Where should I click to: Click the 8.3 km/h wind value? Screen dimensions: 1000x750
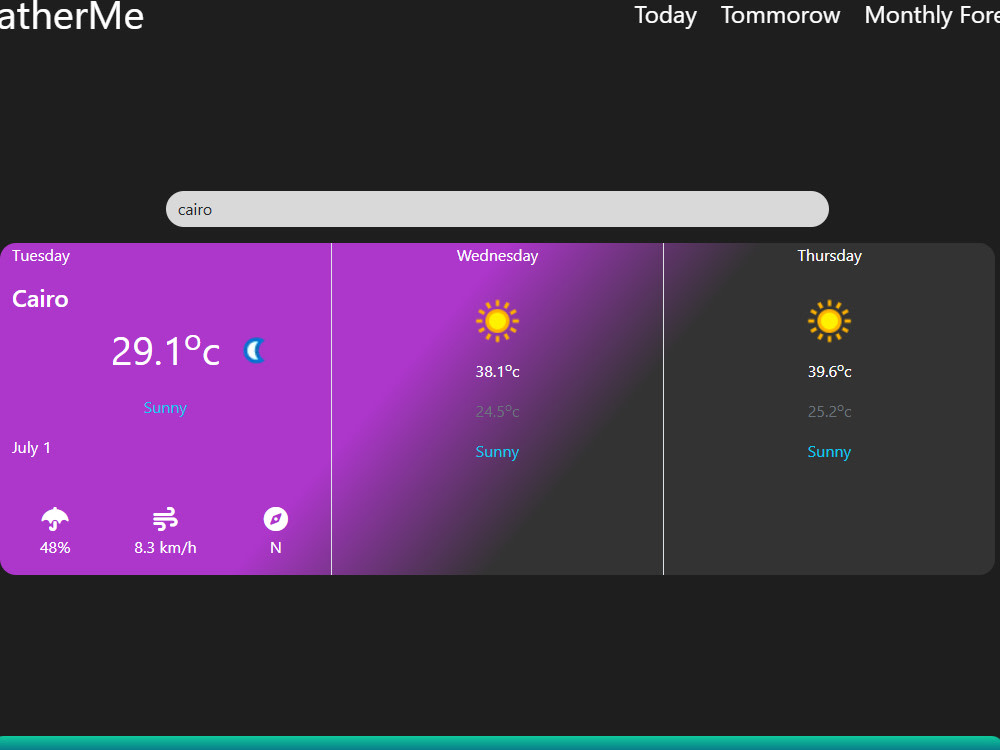coord(165,548)
